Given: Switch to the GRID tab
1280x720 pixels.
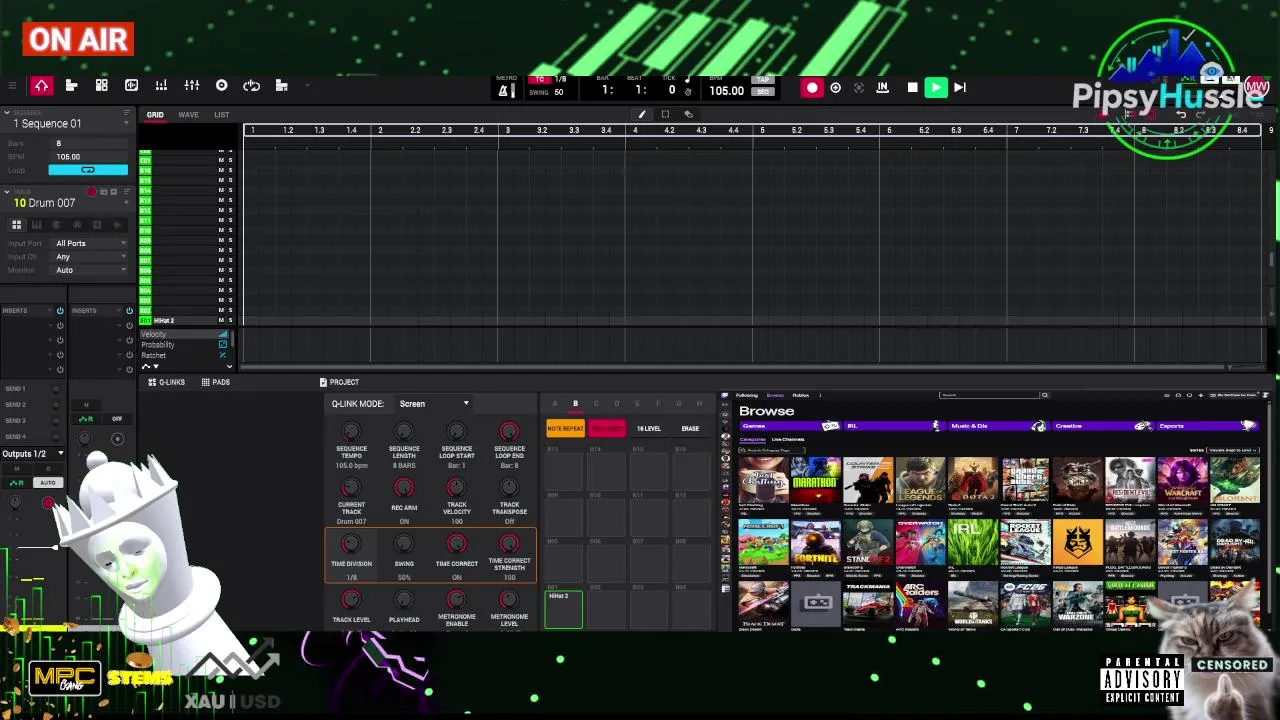Looking at the screenshot, I should pos(155,115).
